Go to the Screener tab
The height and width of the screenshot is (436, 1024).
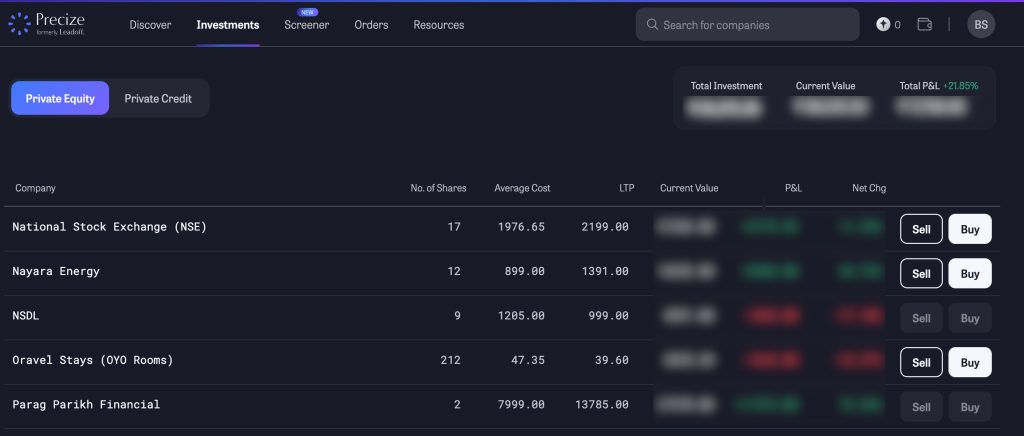tap(306, 25)
